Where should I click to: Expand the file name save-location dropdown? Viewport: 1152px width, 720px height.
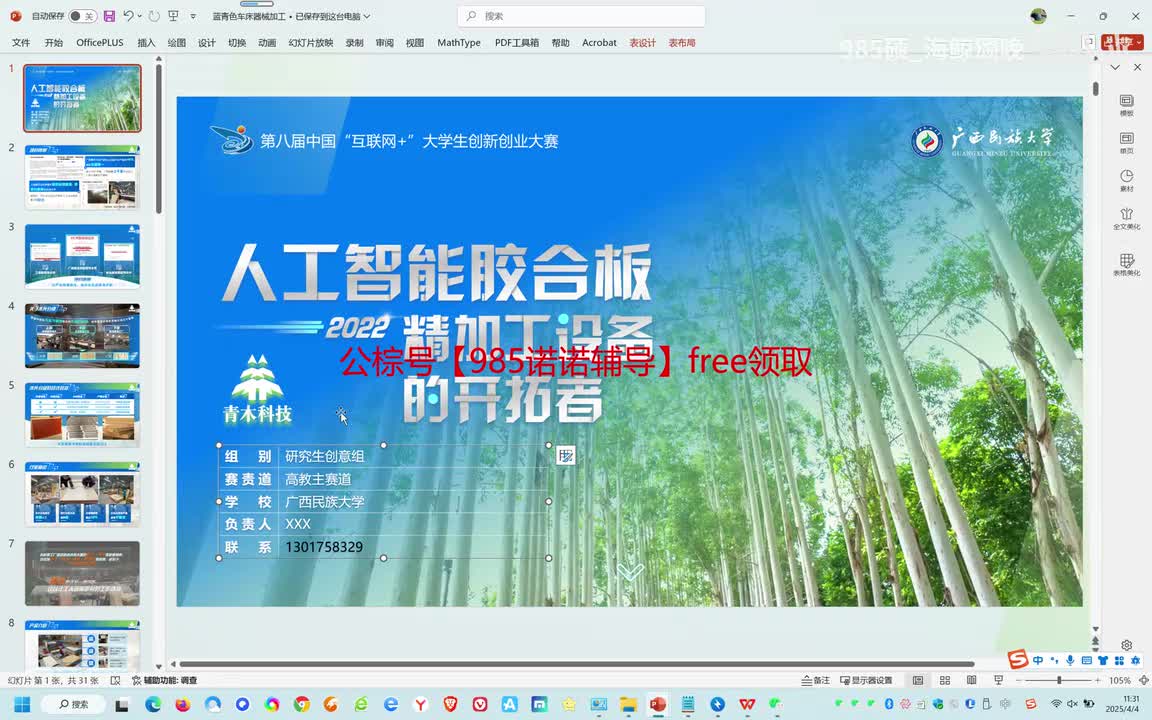367,16
